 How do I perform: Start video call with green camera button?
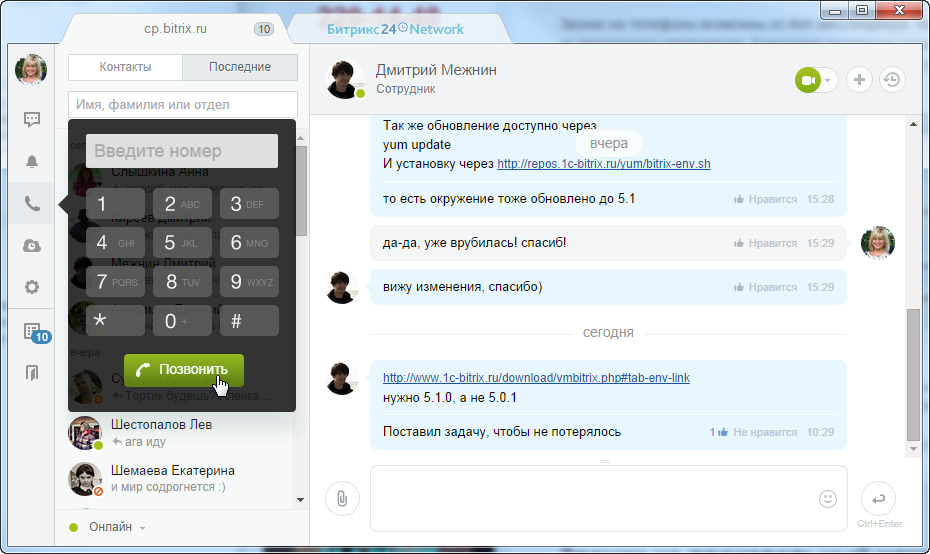point(808,80)
